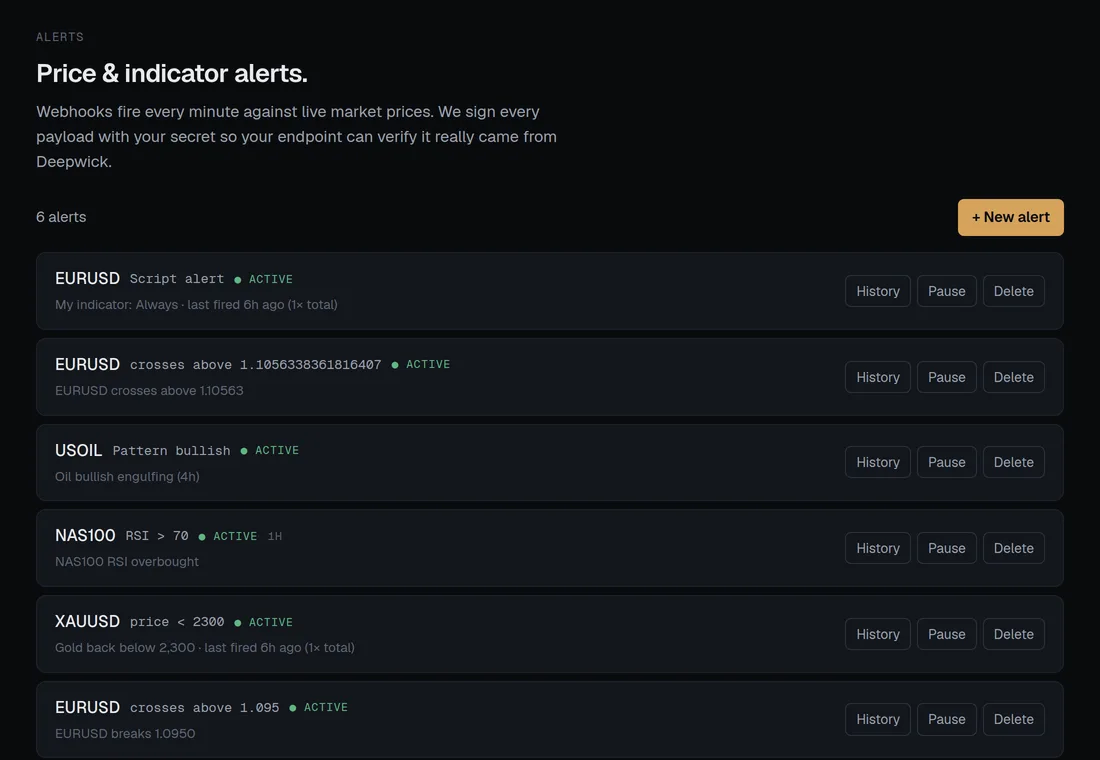The width and height of the screenshot is (1100, 760).
Task: Delete the EURUSD Script alert
Action: click(1014, 291)
